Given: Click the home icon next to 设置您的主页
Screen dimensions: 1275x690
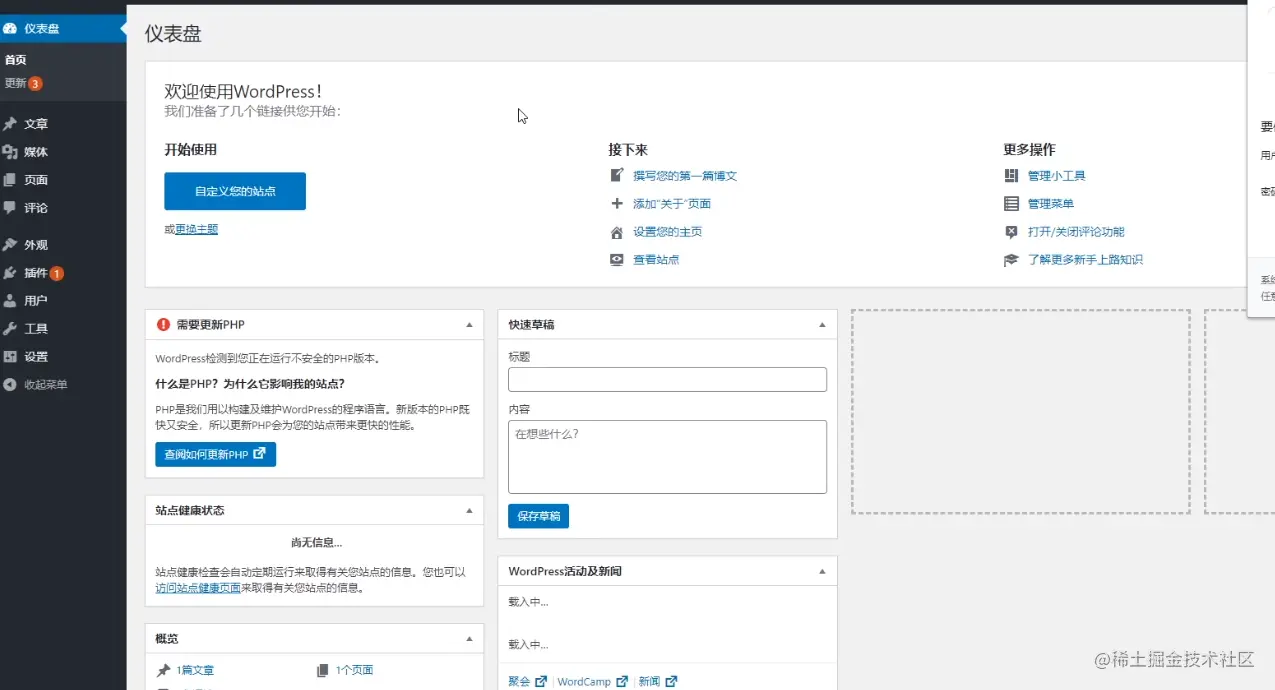Looking at the screenshot, I should 617,232.
